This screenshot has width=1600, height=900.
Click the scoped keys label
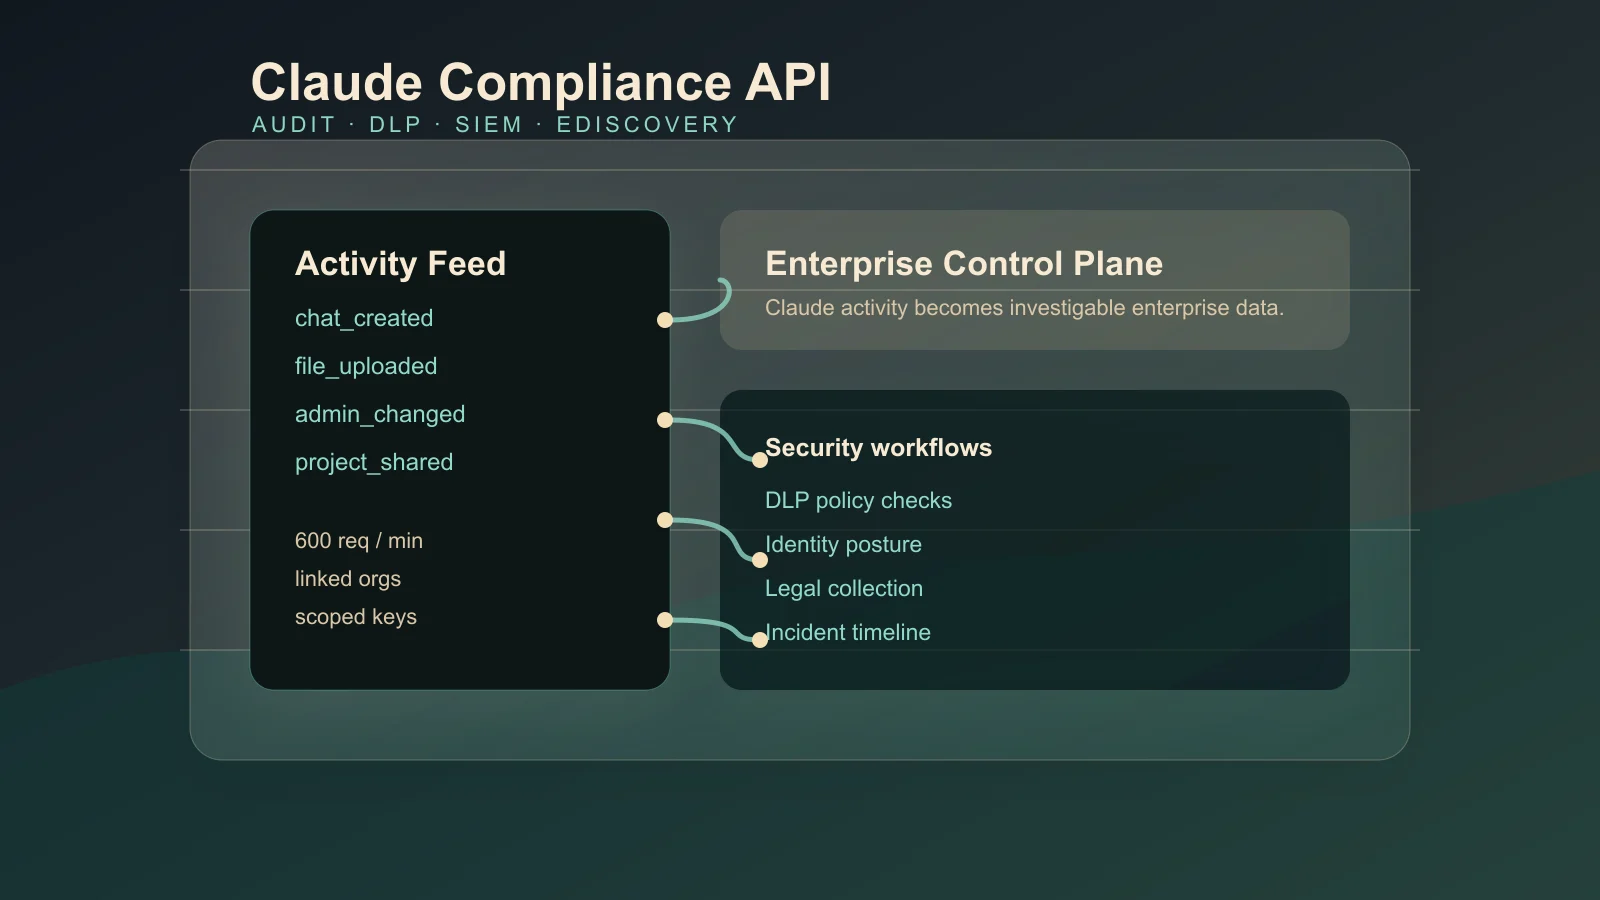[x=356, y=617]
